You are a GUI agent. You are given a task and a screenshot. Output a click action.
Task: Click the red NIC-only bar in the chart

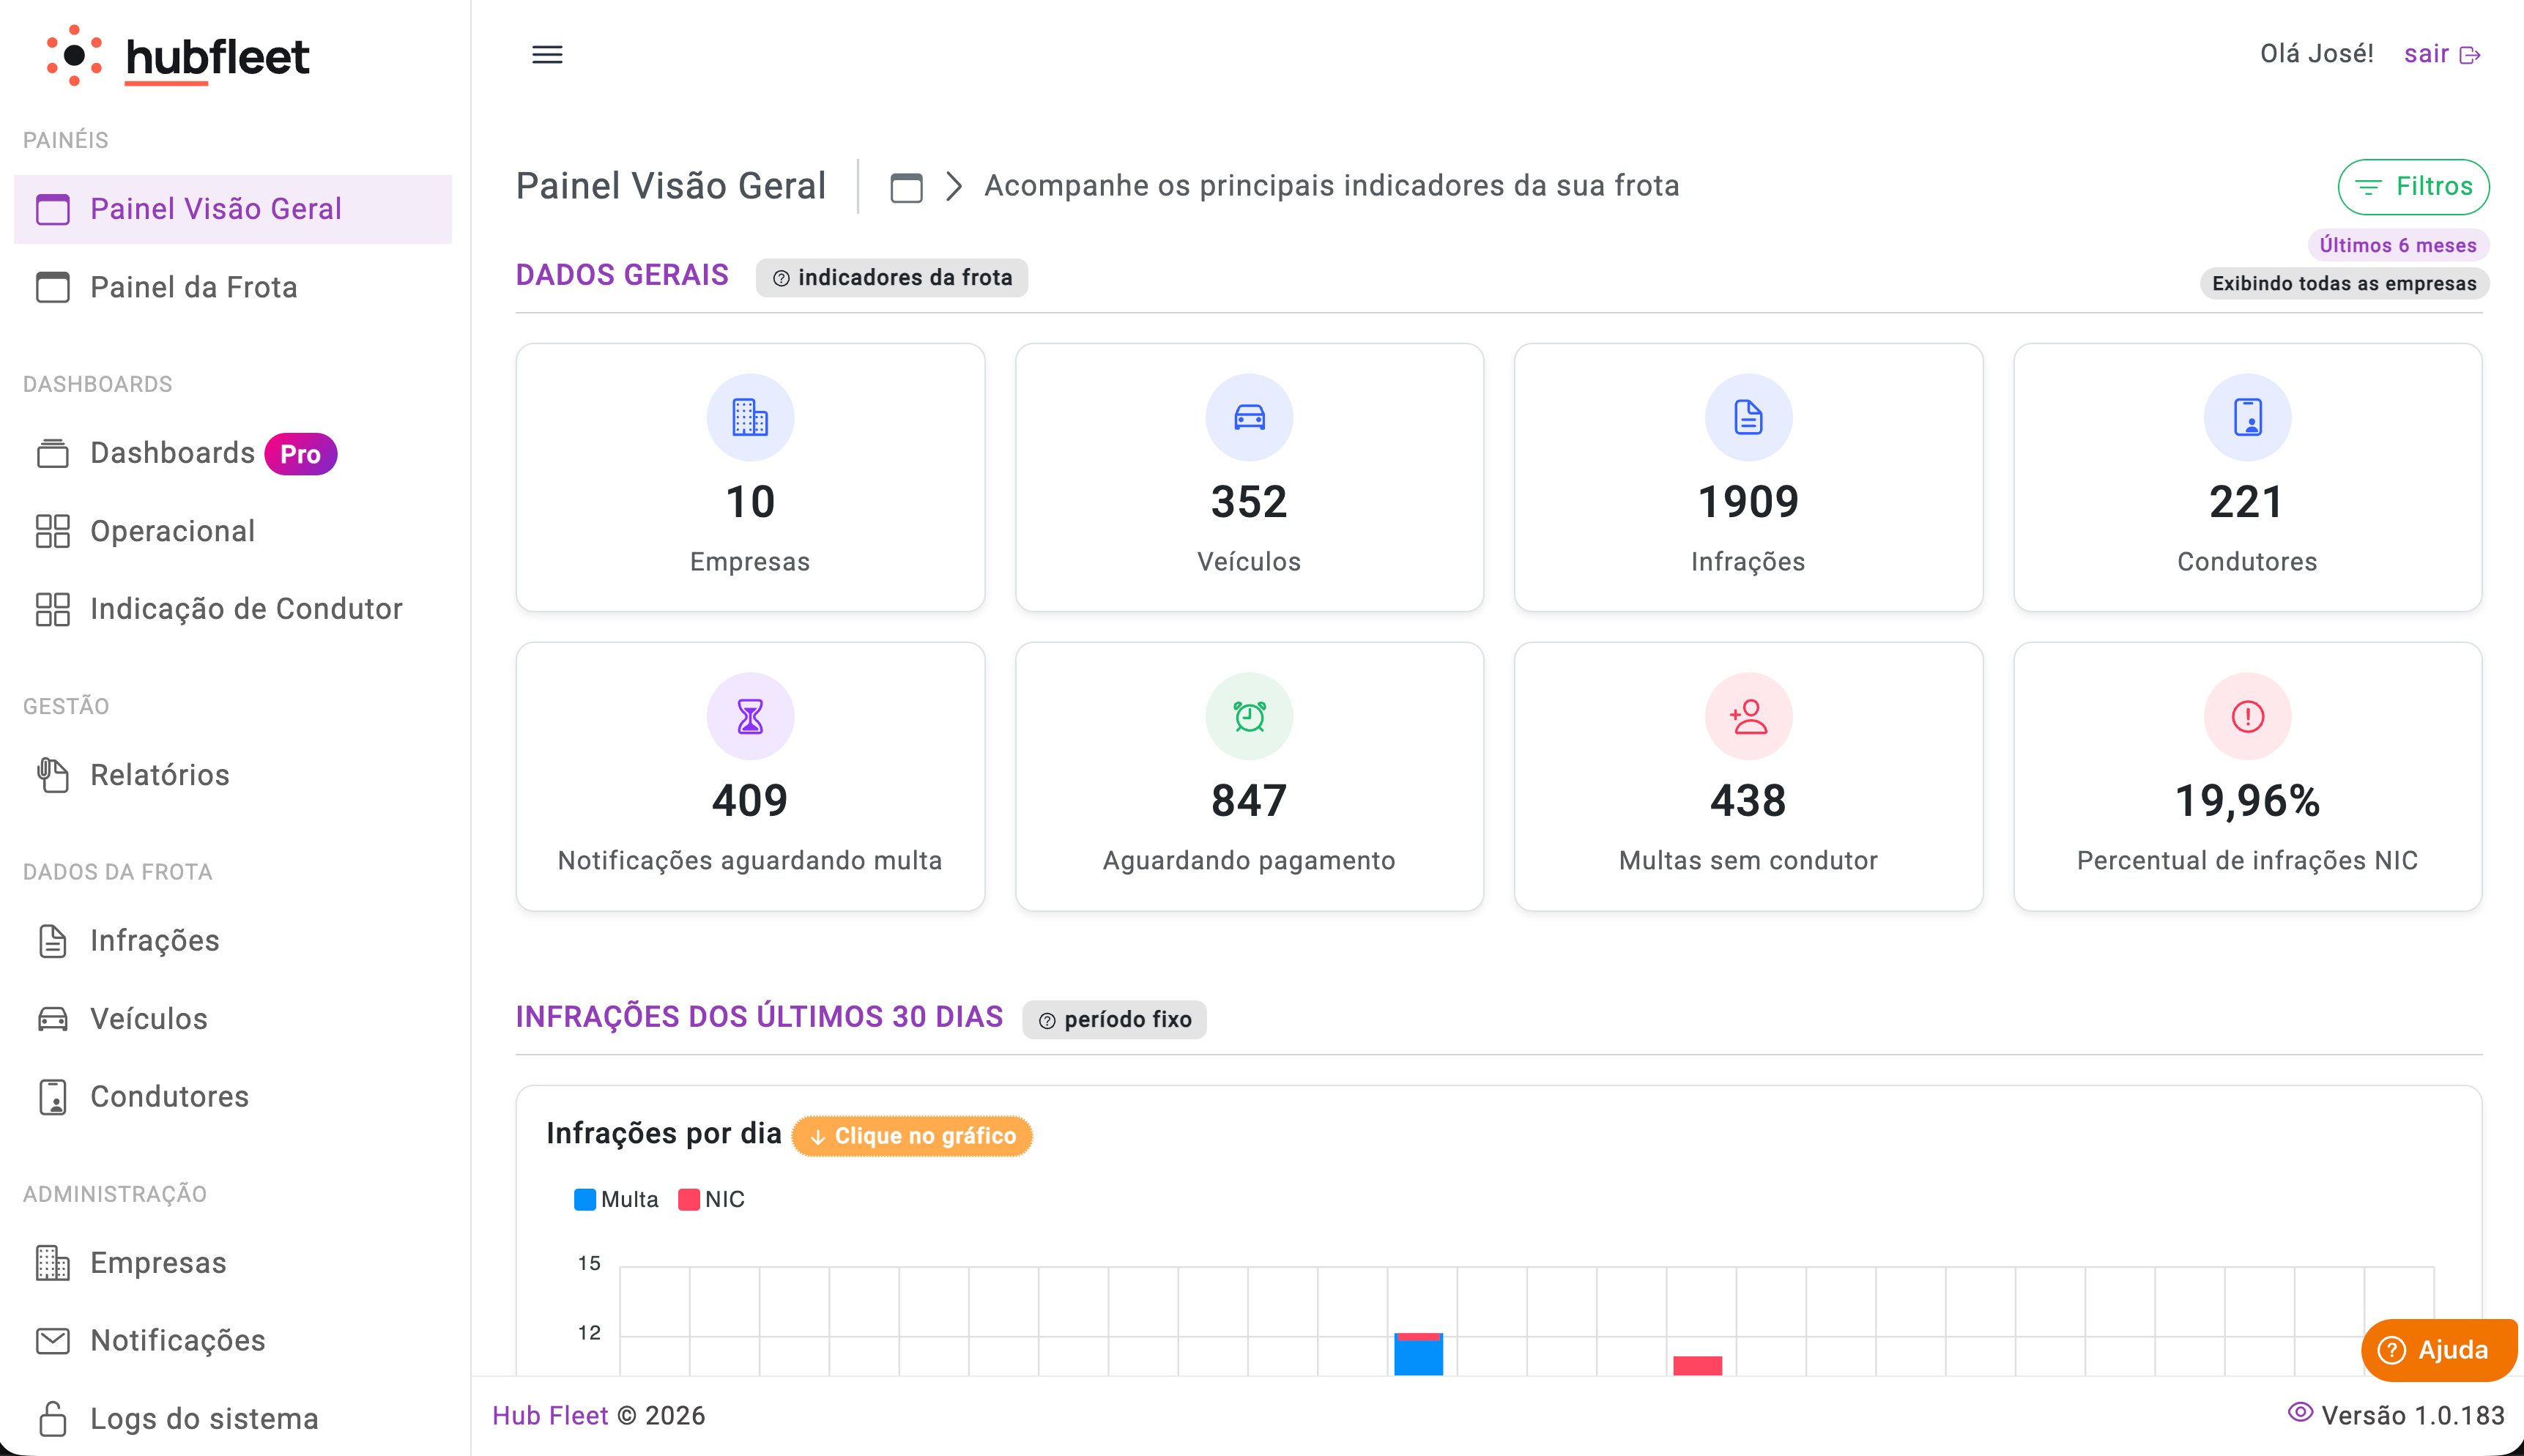point(1697,1366)
